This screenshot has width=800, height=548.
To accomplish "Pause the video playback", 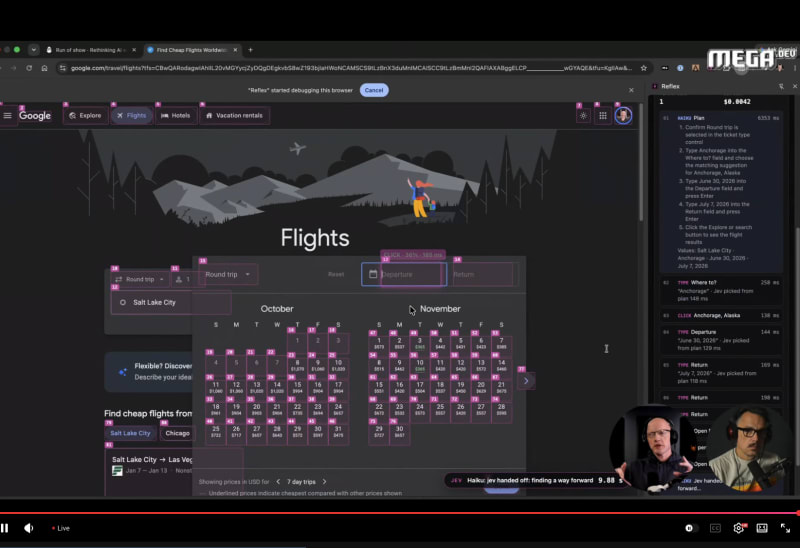I will click(5, 528).
